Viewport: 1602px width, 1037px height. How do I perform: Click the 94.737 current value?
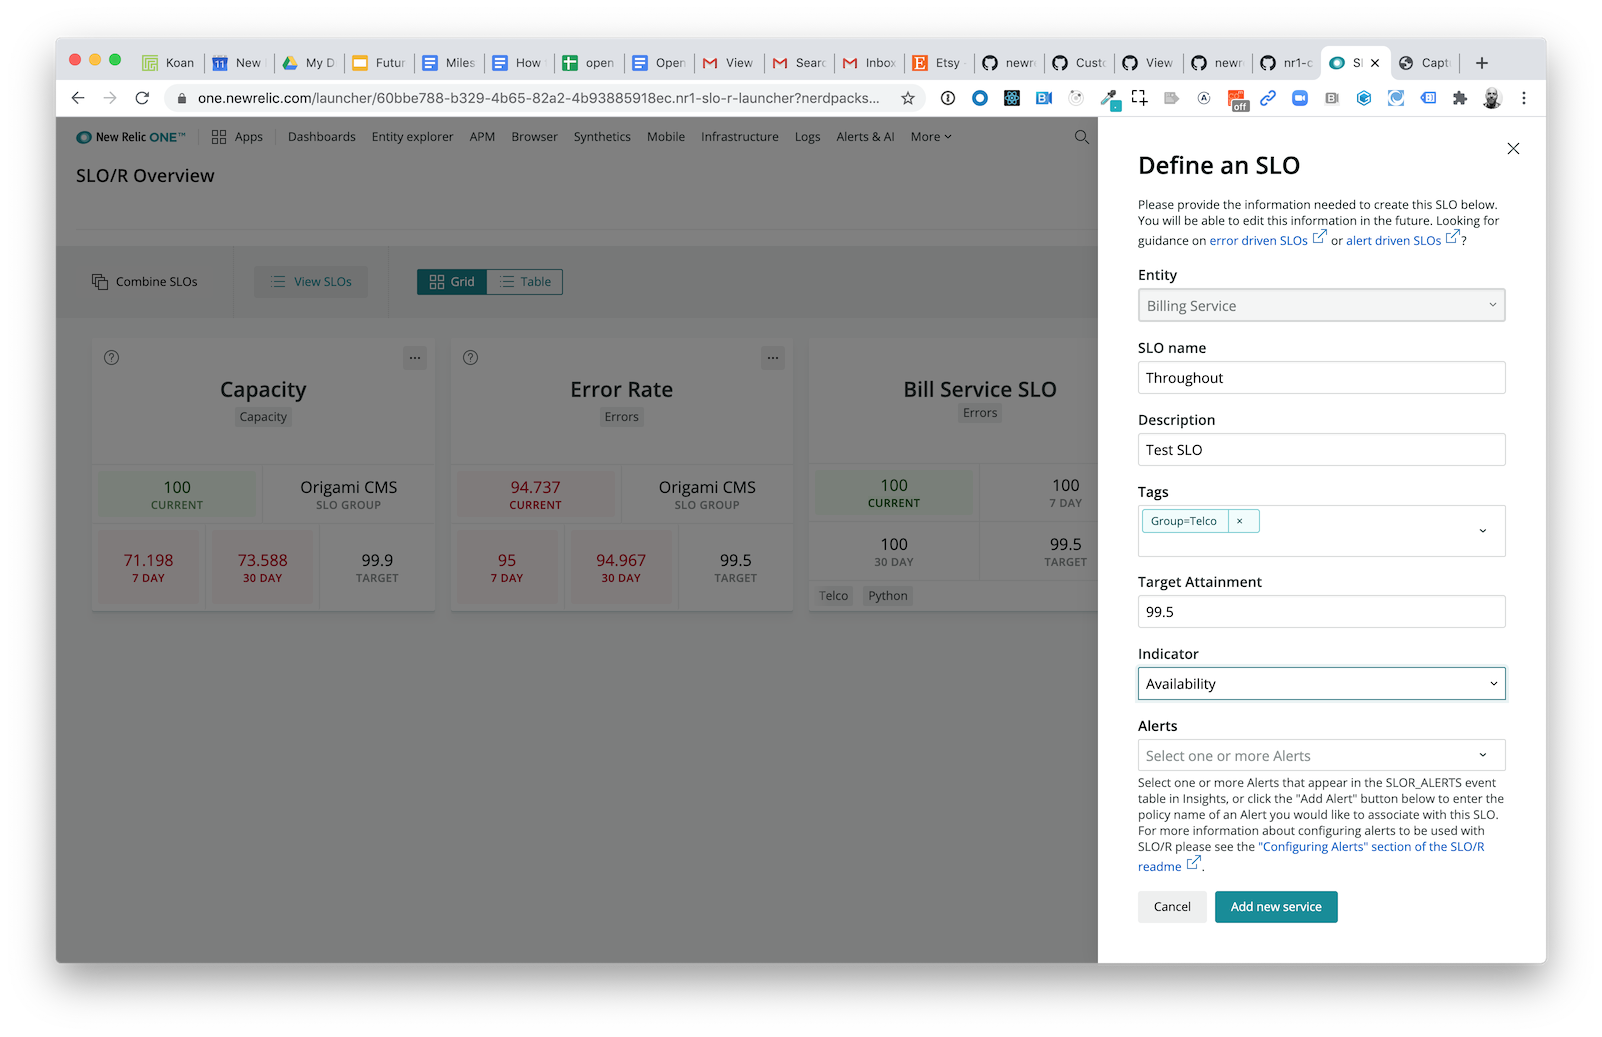pyautogui.click(x=535, y=487)
